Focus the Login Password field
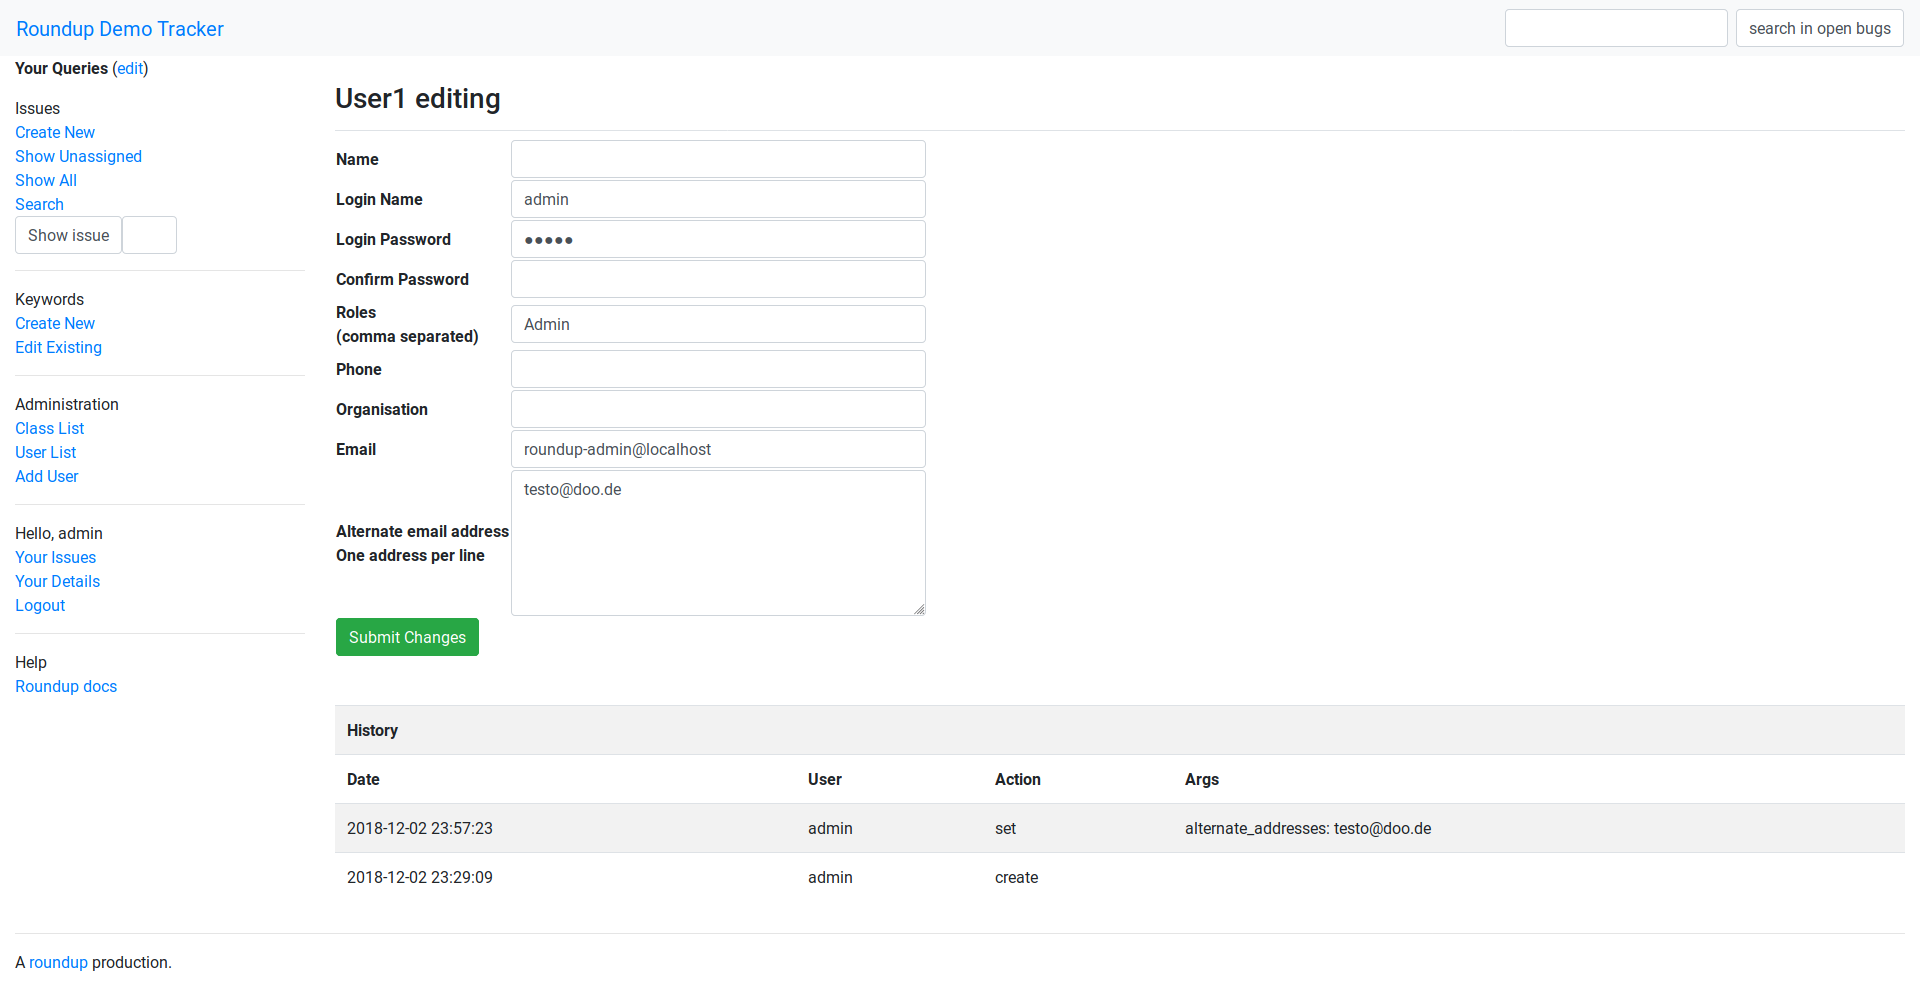Screen dimensions: 1920x991 tap(718, 239)
